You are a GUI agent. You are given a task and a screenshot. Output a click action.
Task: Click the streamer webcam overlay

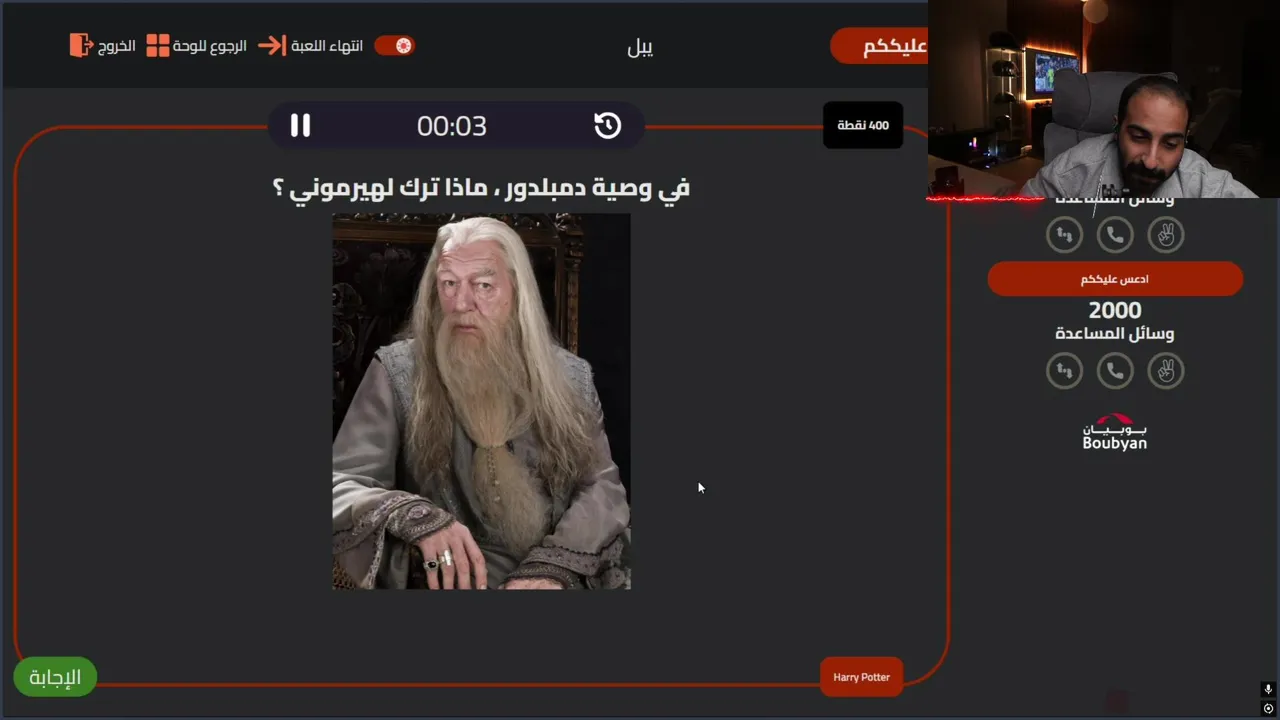point(1104,99)
